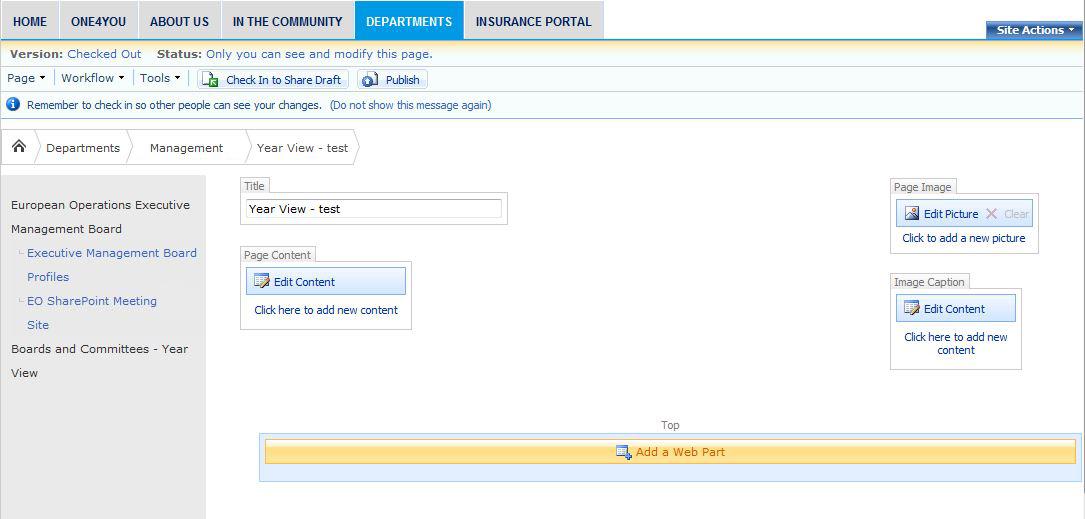Click the home breadcrumb icon

point(19,146)
